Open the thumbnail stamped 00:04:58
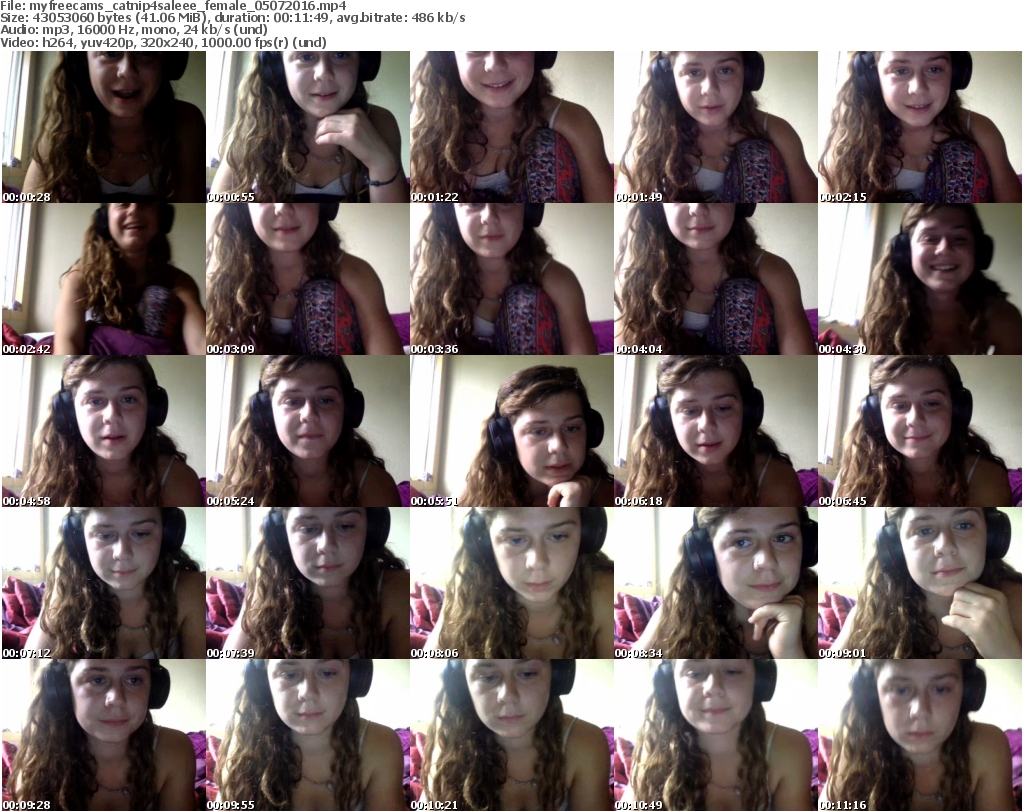 104,431
